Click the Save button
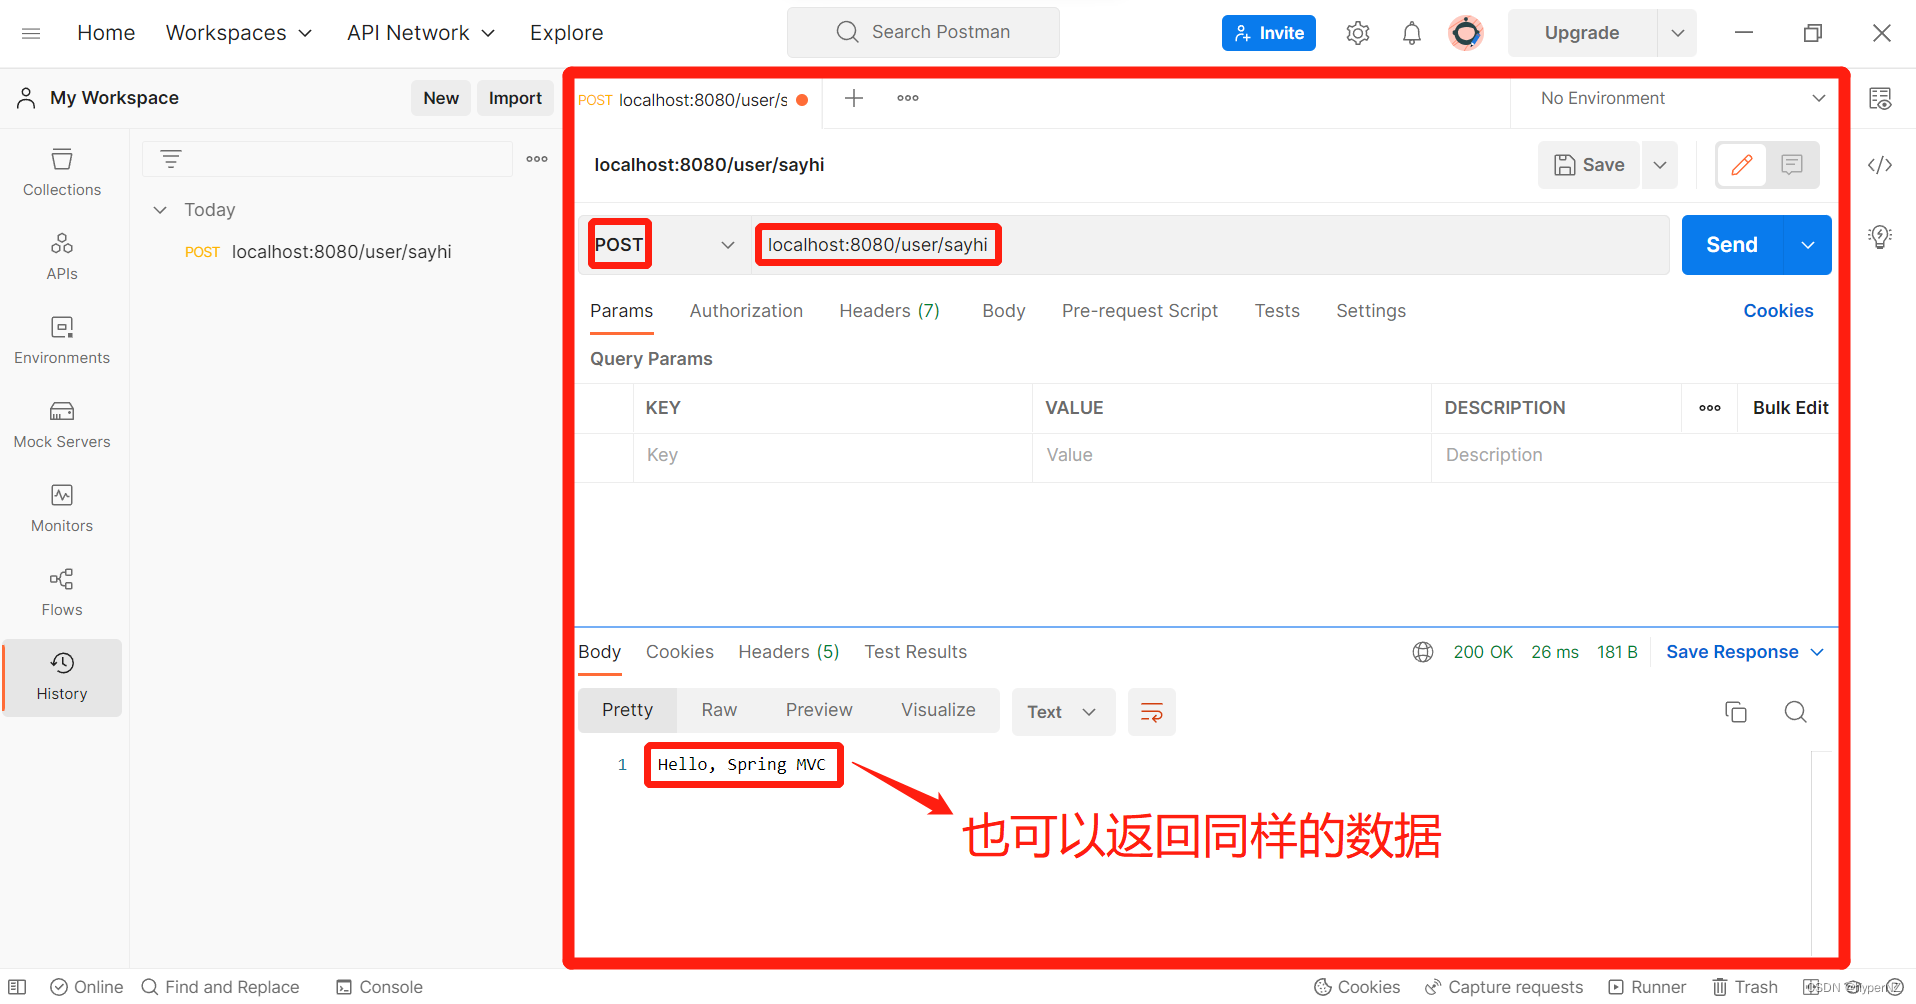 [x=1589, y=165]
